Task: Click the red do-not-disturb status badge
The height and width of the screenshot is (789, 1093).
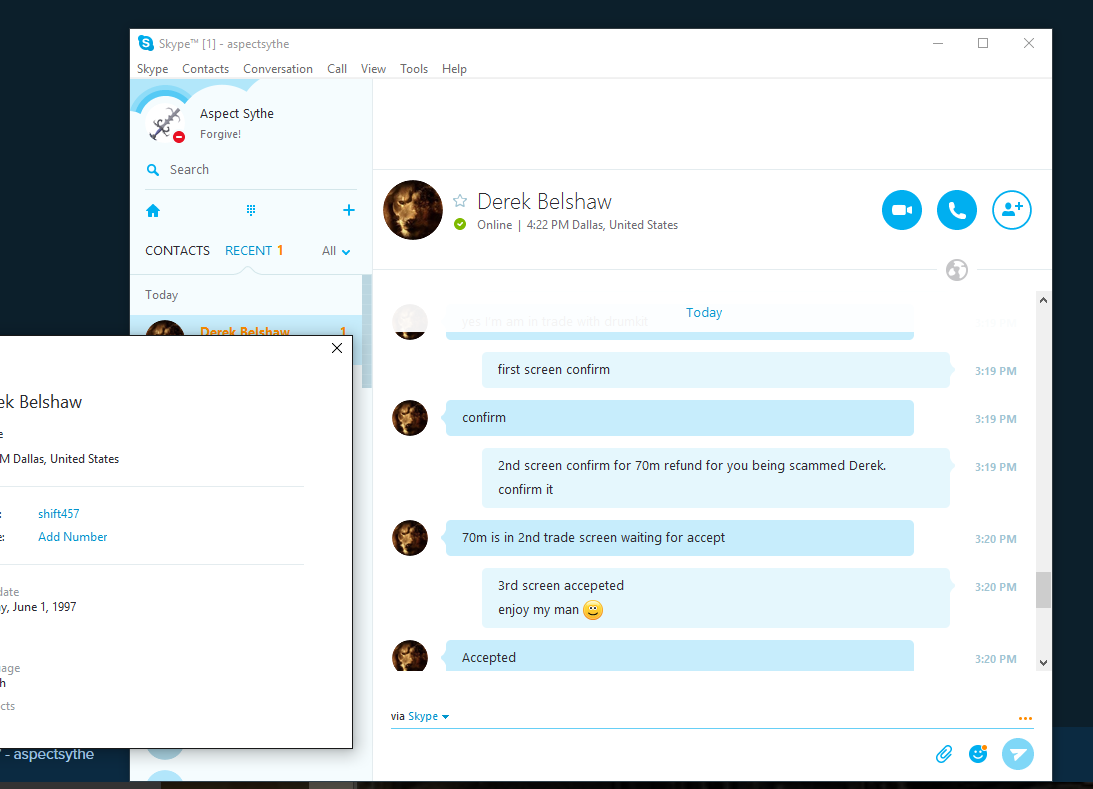Action: coord(179,137)
